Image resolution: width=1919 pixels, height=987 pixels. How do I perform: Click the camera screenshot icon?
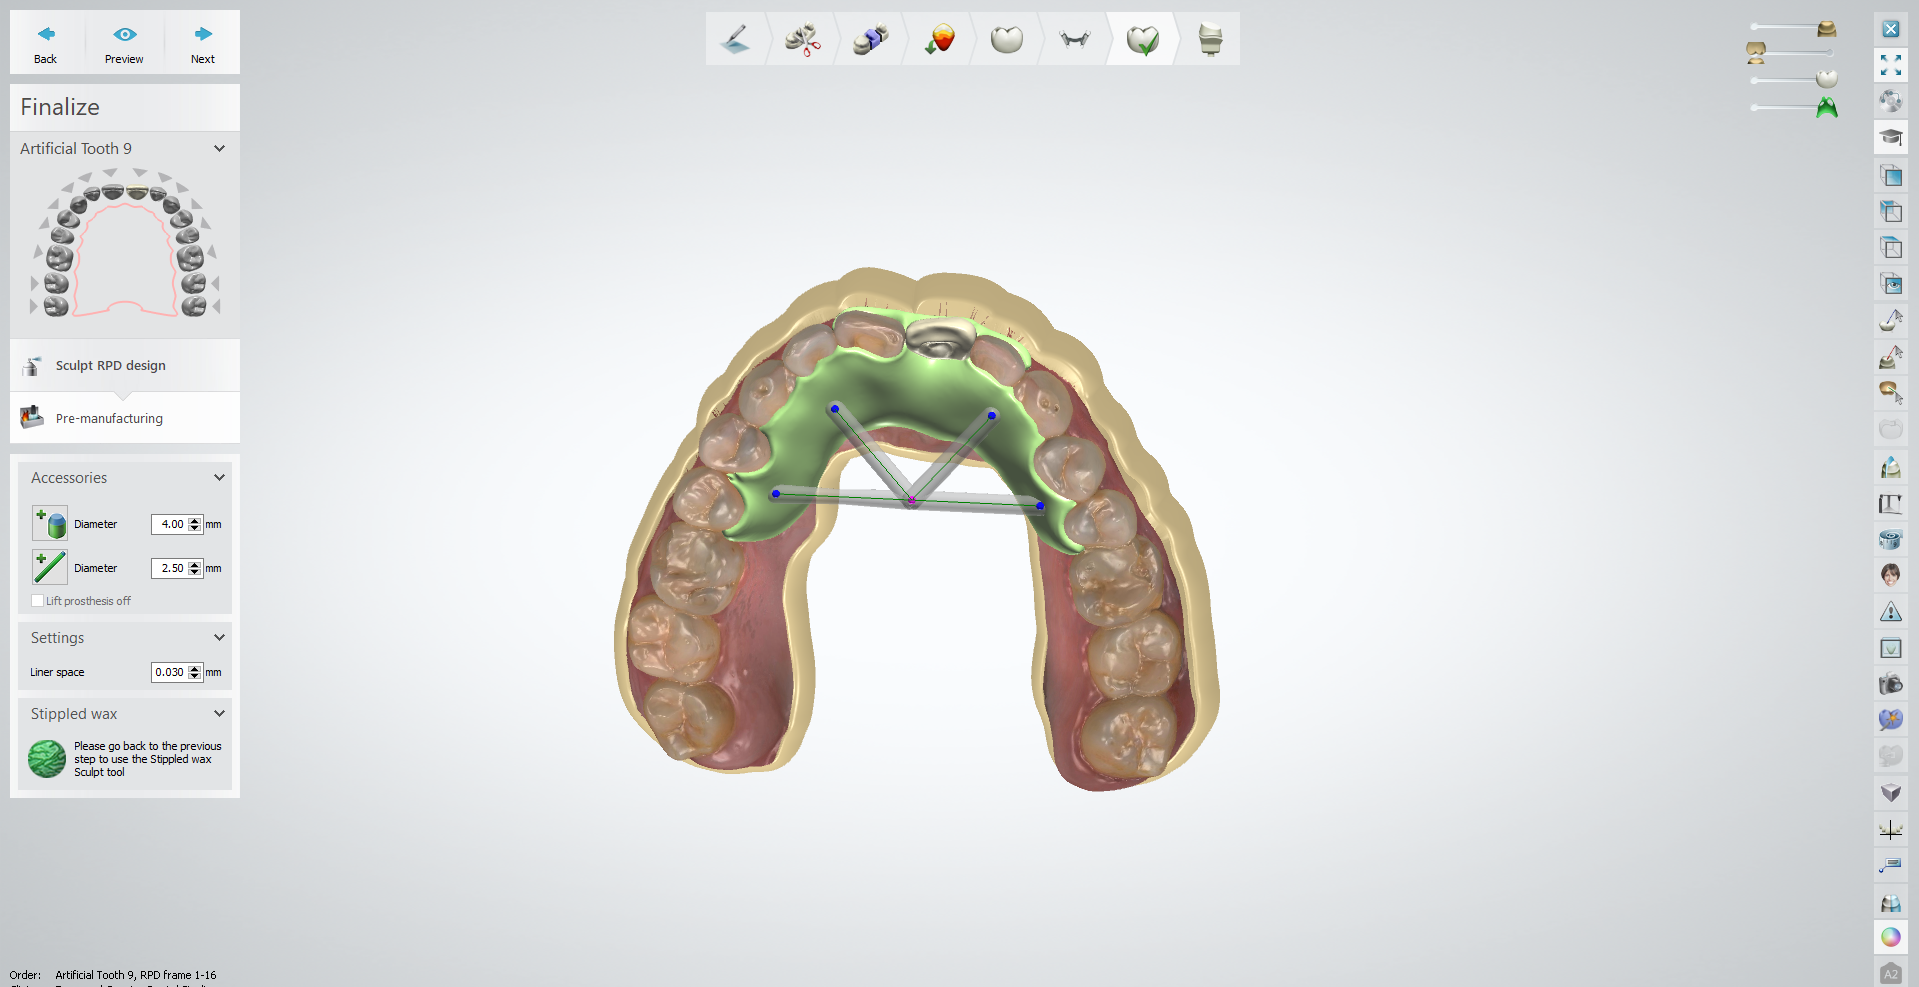pos(1890,684)
